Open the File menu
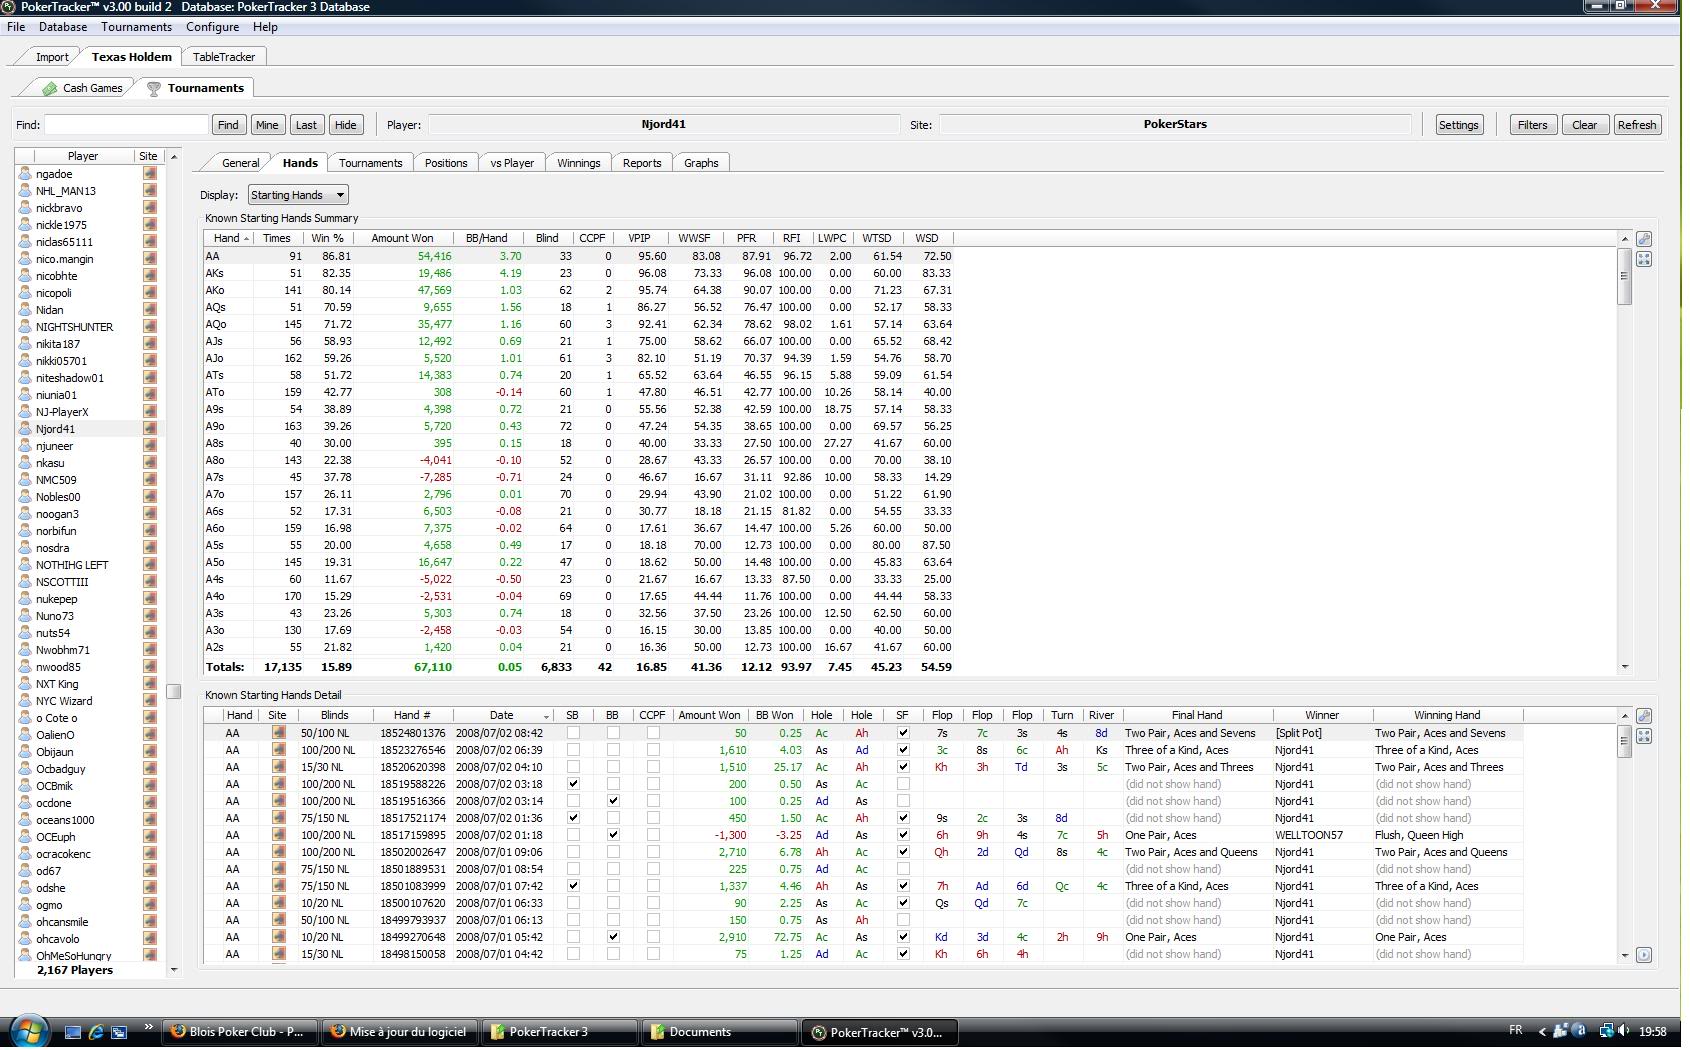 tap(16, 27)
